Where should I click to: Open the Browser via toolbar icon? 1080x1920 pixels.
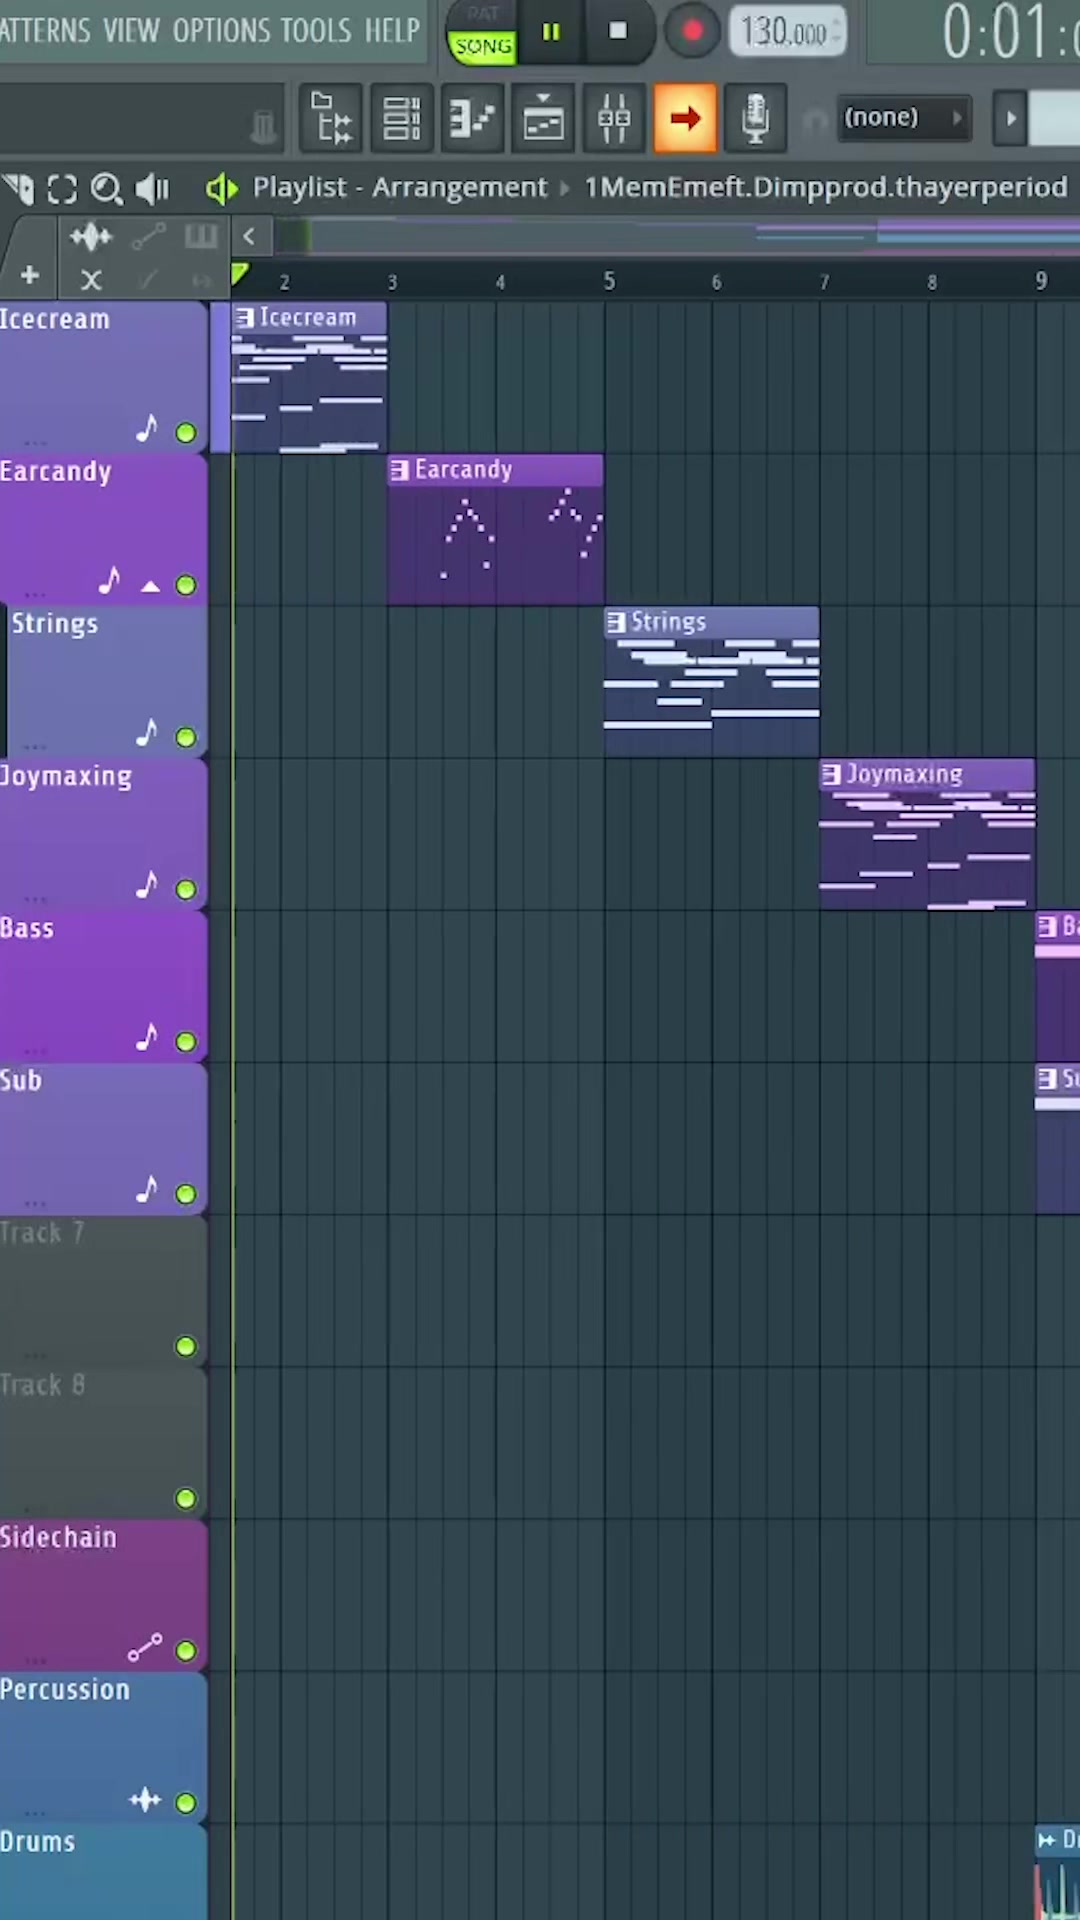(x=331, y=118)
